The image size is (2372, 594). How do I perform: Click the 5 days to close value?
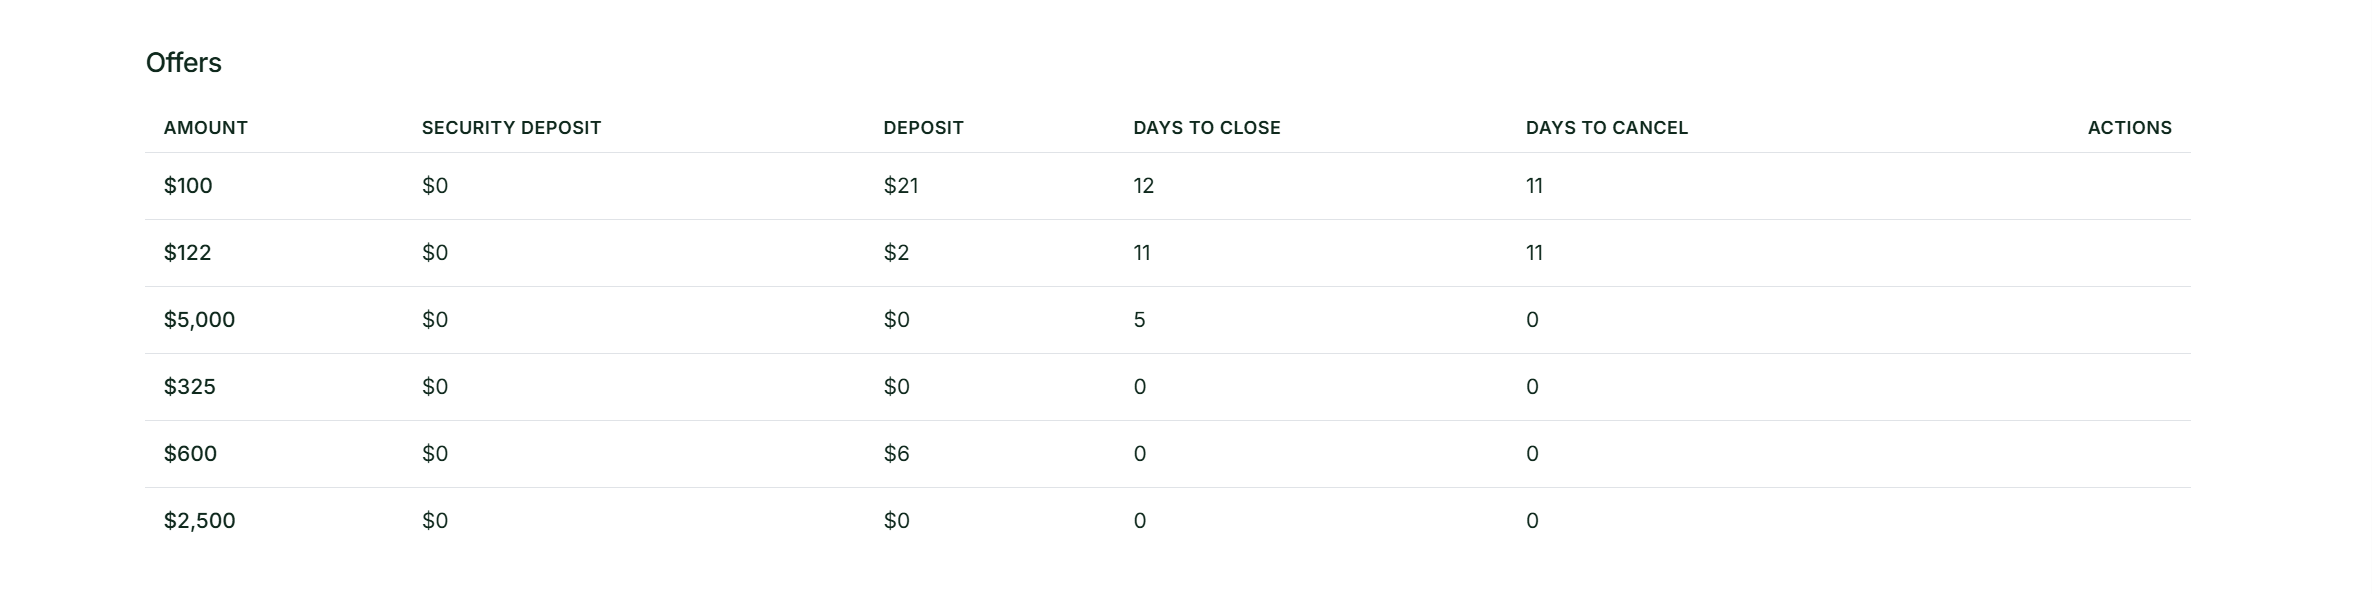(x=1139, y=320)
